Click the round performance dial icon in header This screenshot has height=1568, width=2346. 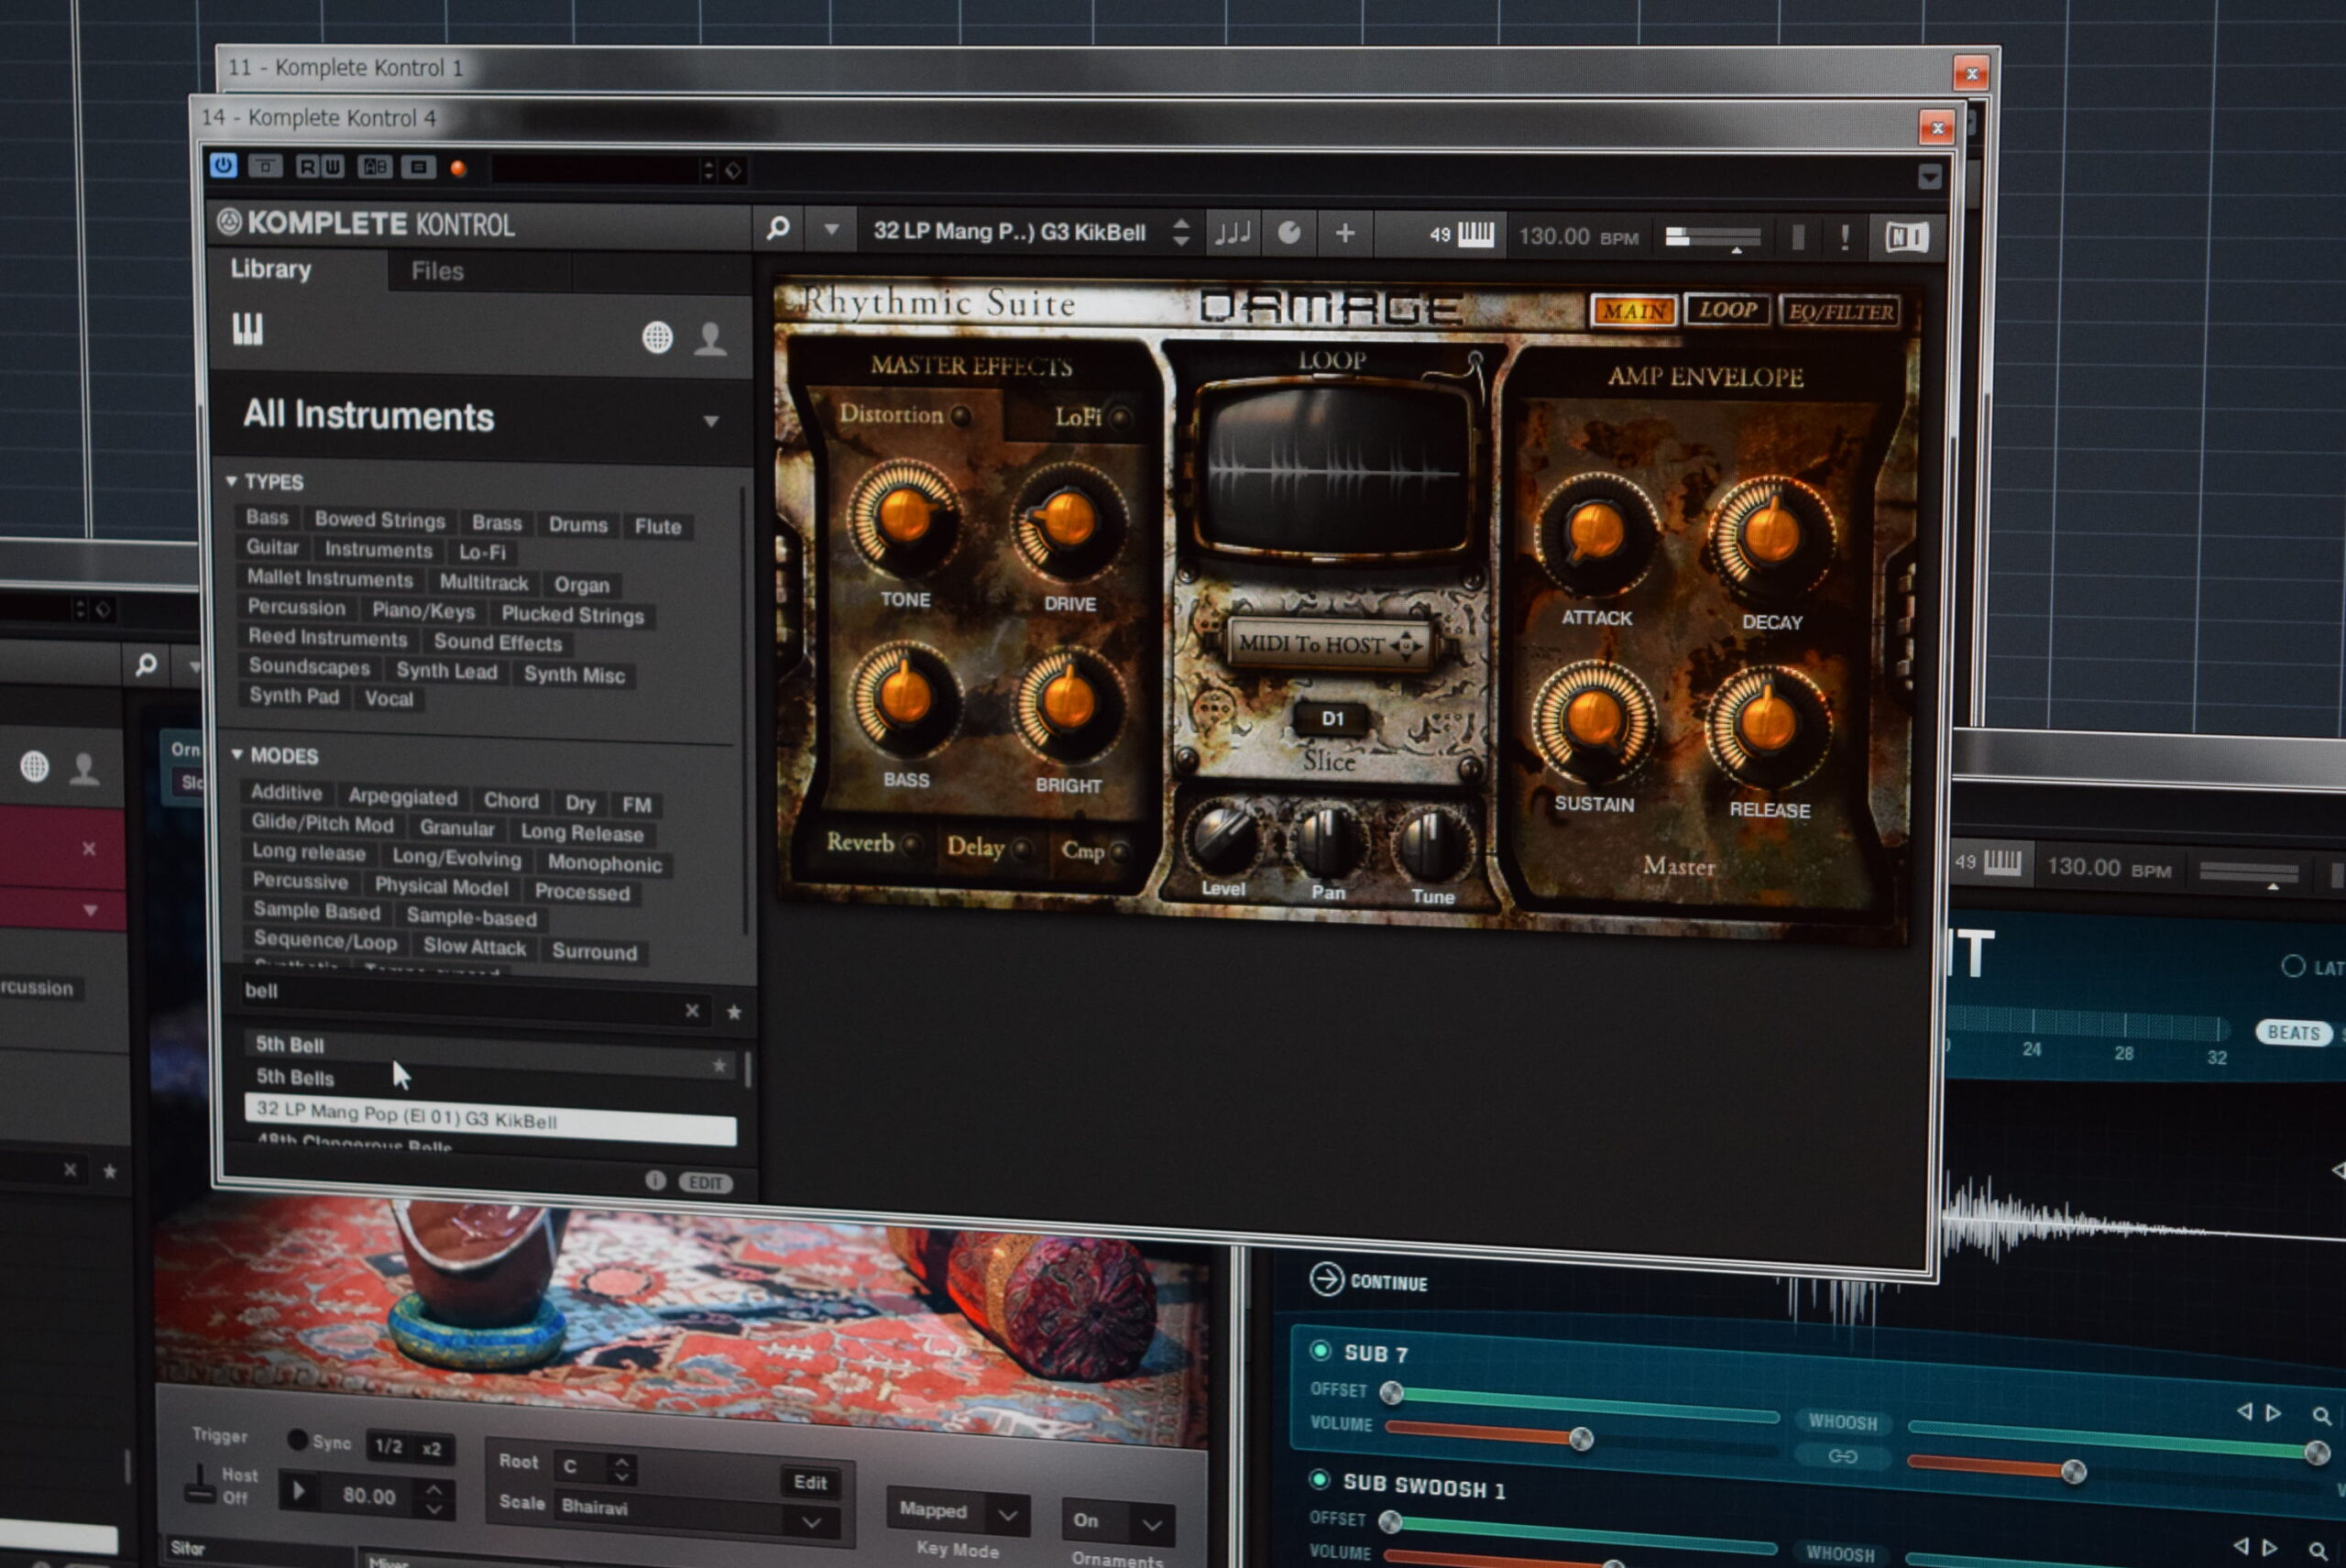coord(1290,234)
